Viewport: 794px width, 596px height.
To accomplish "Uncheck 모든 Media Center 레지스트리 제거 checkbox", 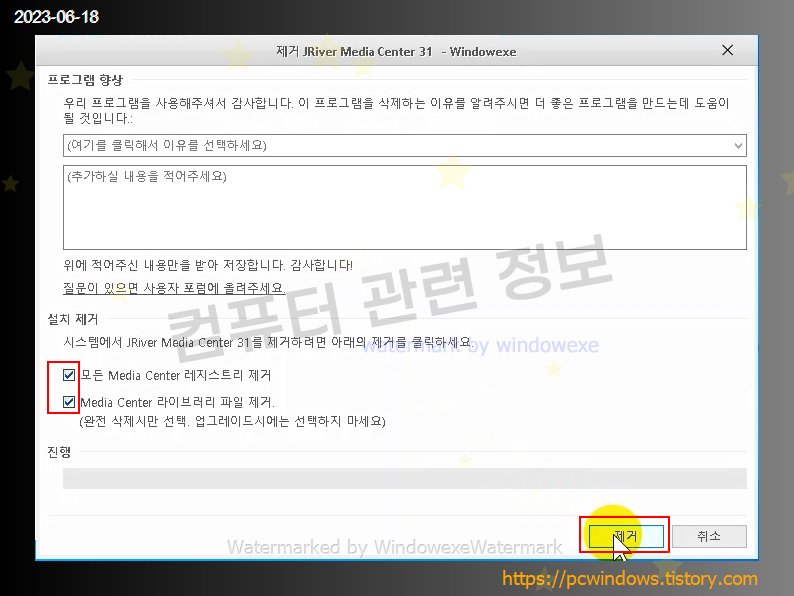I will click(69, 375).
